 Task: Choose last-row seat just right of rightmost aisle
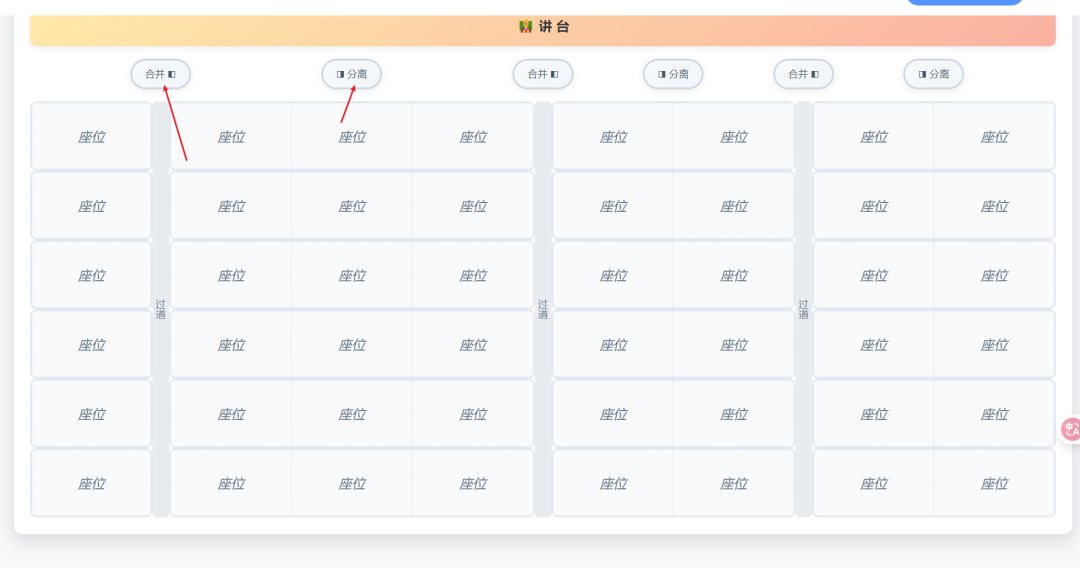873,484
